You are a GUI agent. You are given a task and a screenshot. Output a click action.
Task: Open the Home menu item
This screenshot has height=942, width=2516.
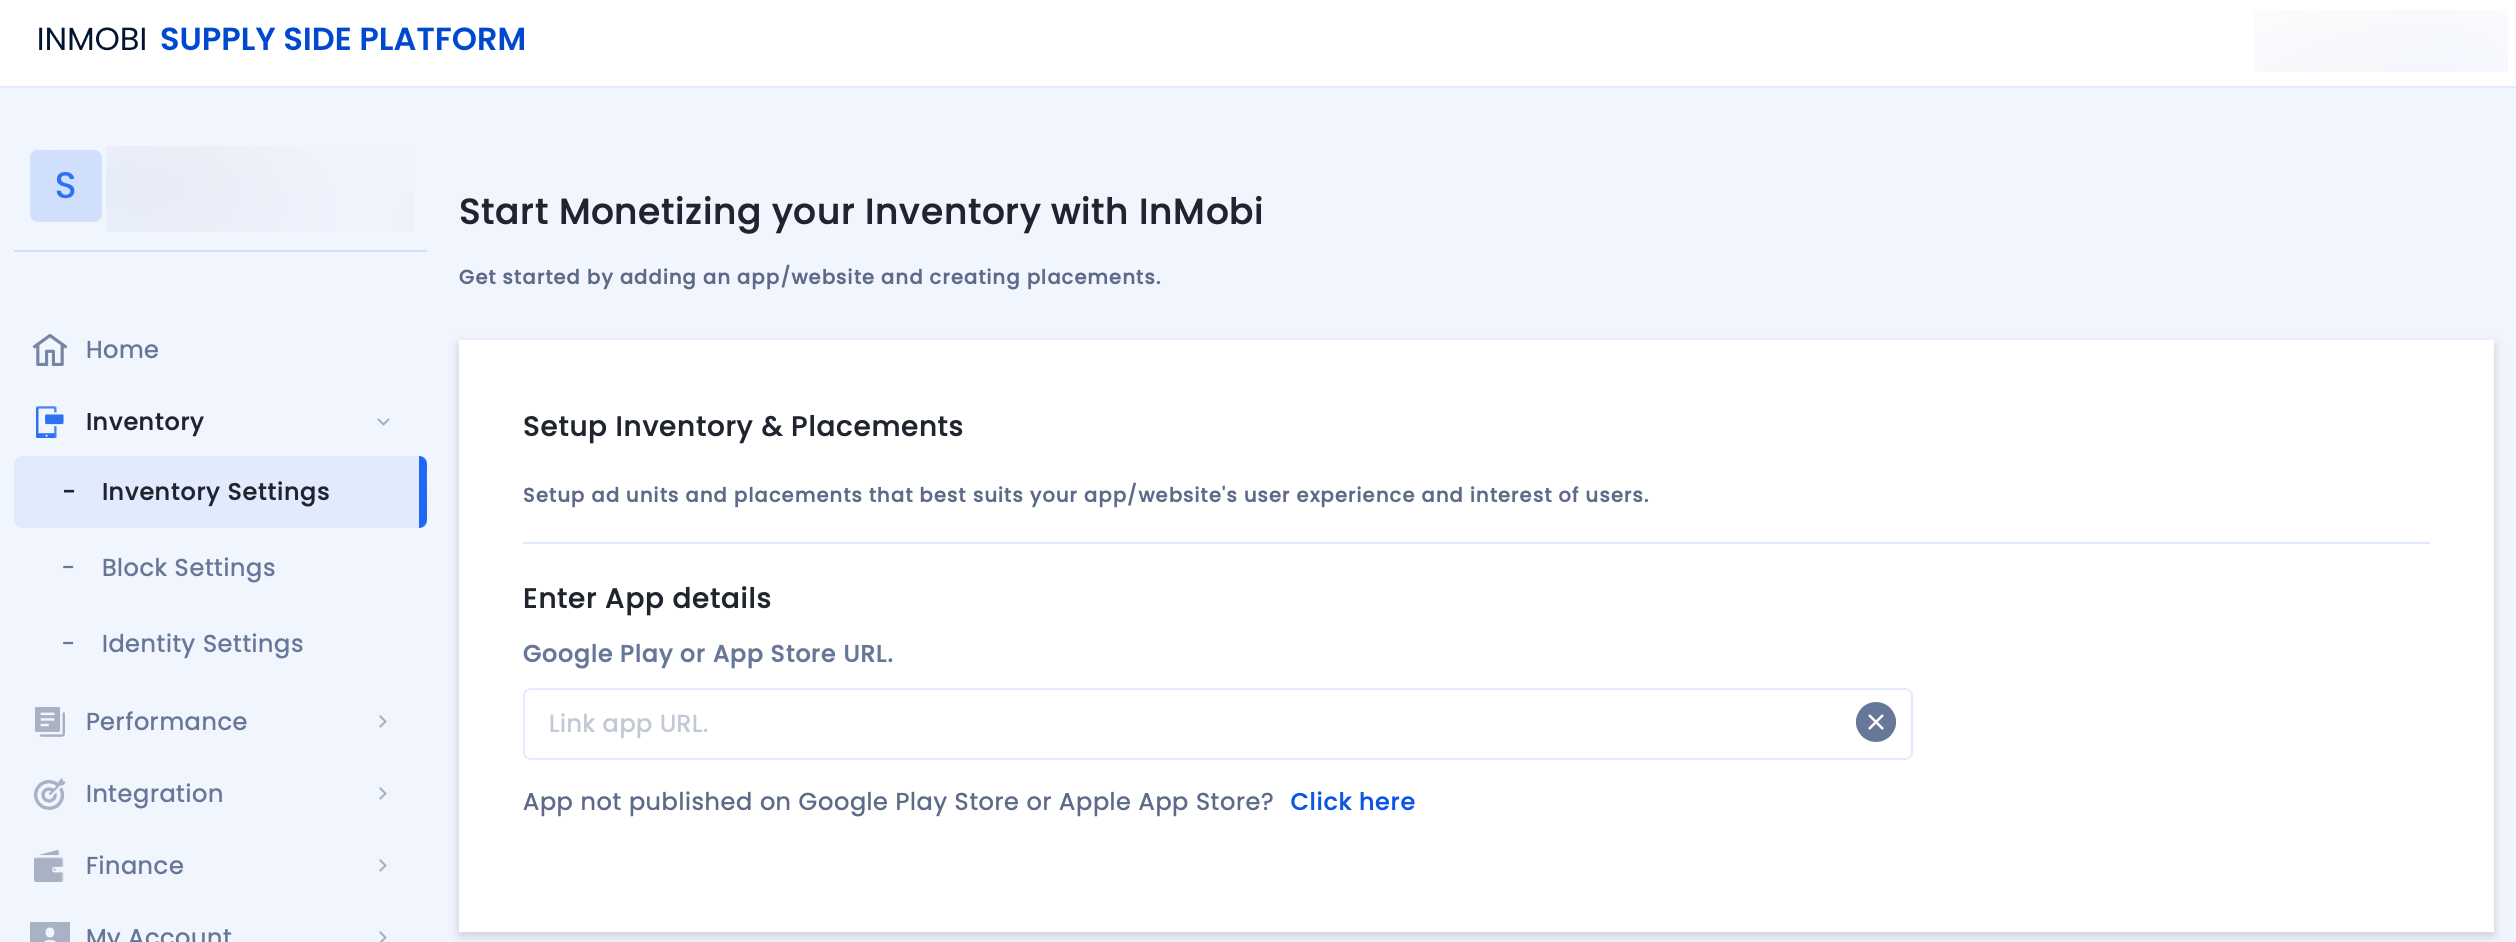point(122,350)
